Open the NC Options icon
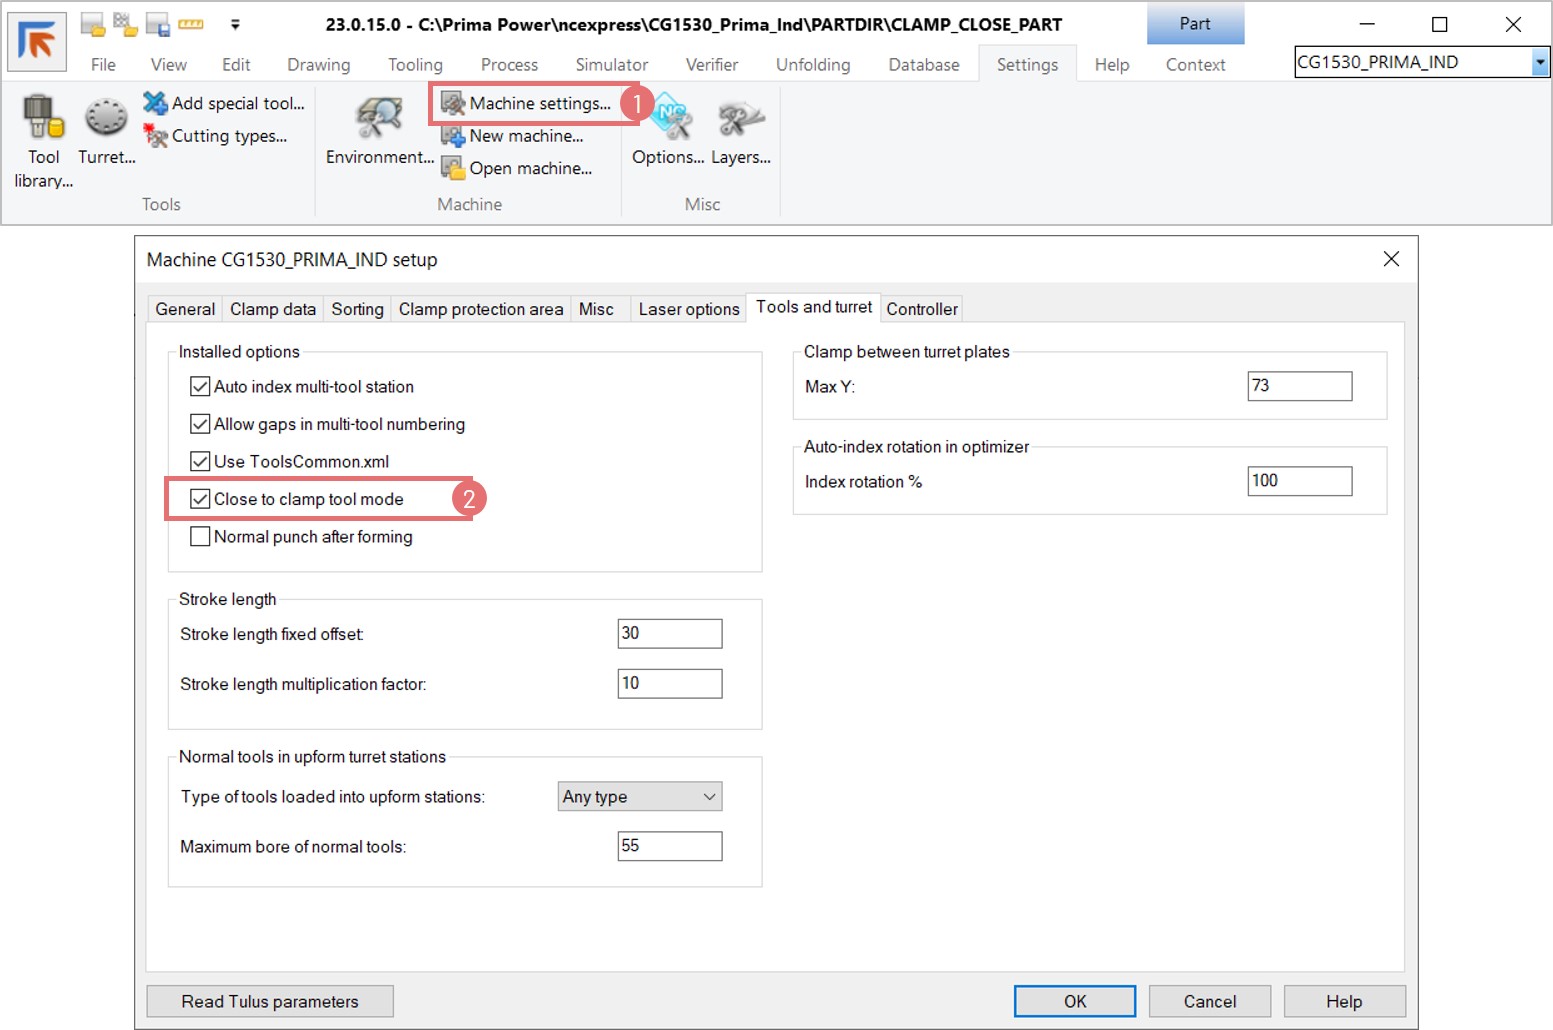 [669, 120]
